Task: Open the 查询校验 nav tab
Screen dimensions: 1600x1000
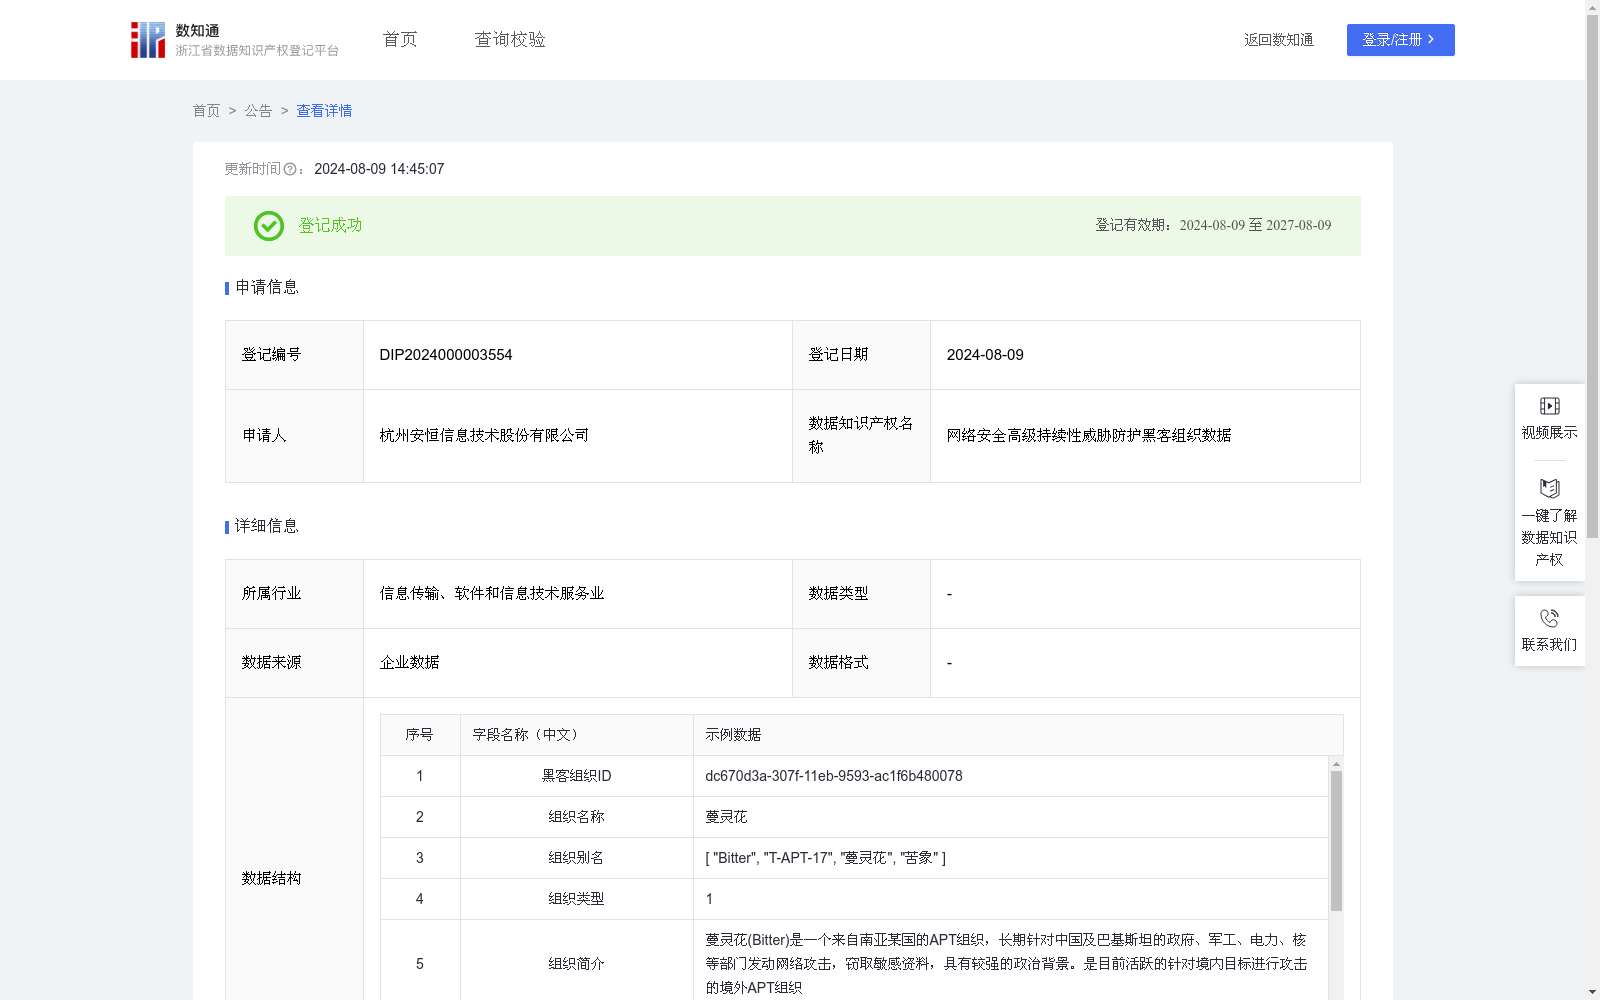Action: tap(510, 40)
